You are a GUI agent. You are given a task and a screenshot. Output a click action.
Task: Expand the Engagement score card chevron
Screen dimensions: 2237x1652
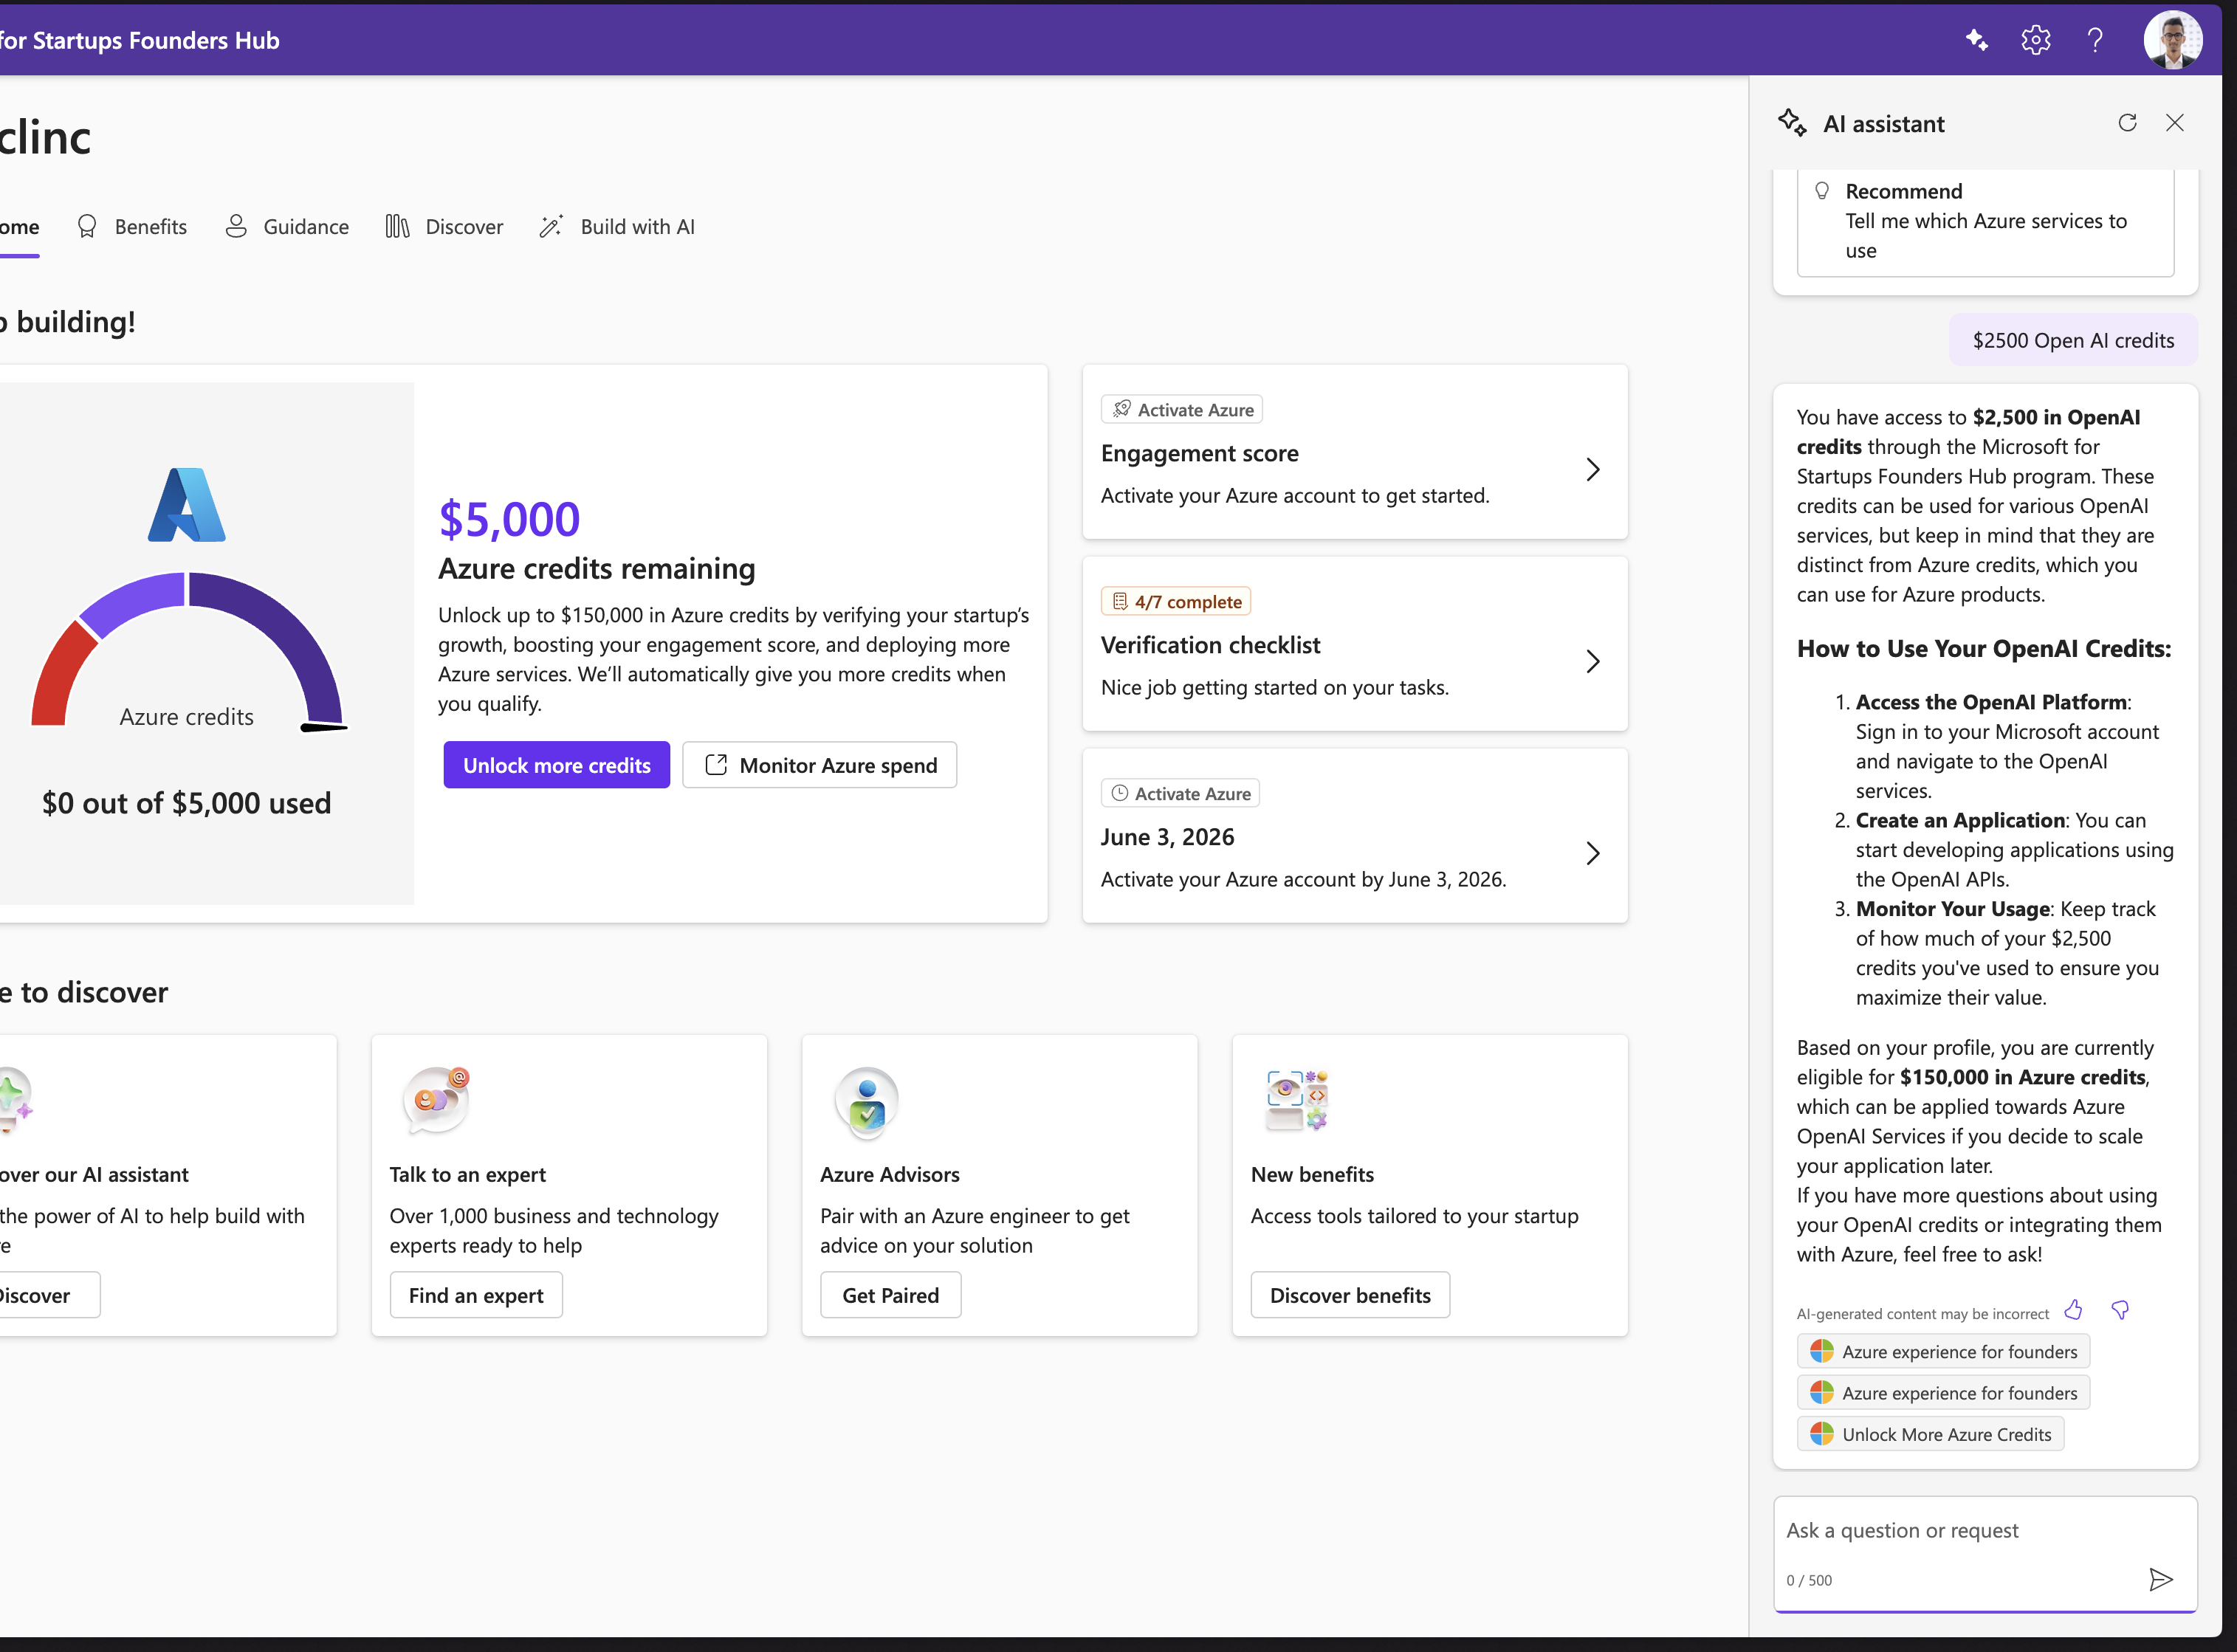coord(1593,469)
